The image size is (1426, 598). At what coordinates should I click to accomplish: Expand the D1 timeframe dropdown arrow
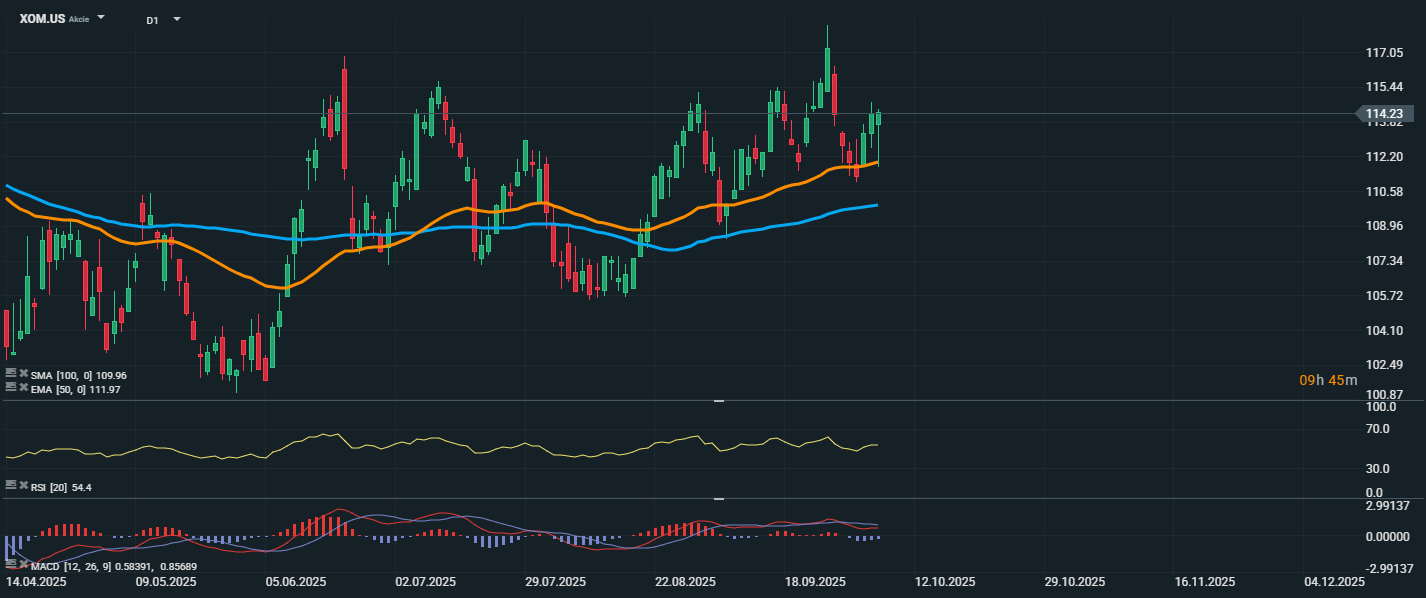pos(177,19)
